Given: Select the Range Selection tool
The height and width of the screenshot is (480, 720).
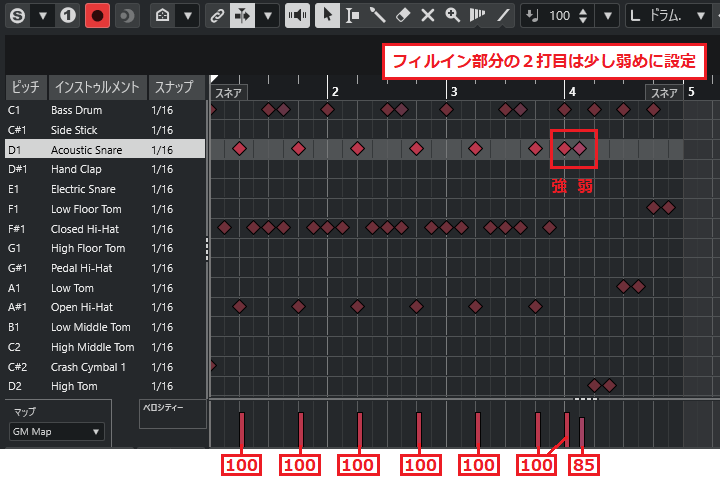Looking at the screenshot, I should pyautogui.click(x=353, y=16).
